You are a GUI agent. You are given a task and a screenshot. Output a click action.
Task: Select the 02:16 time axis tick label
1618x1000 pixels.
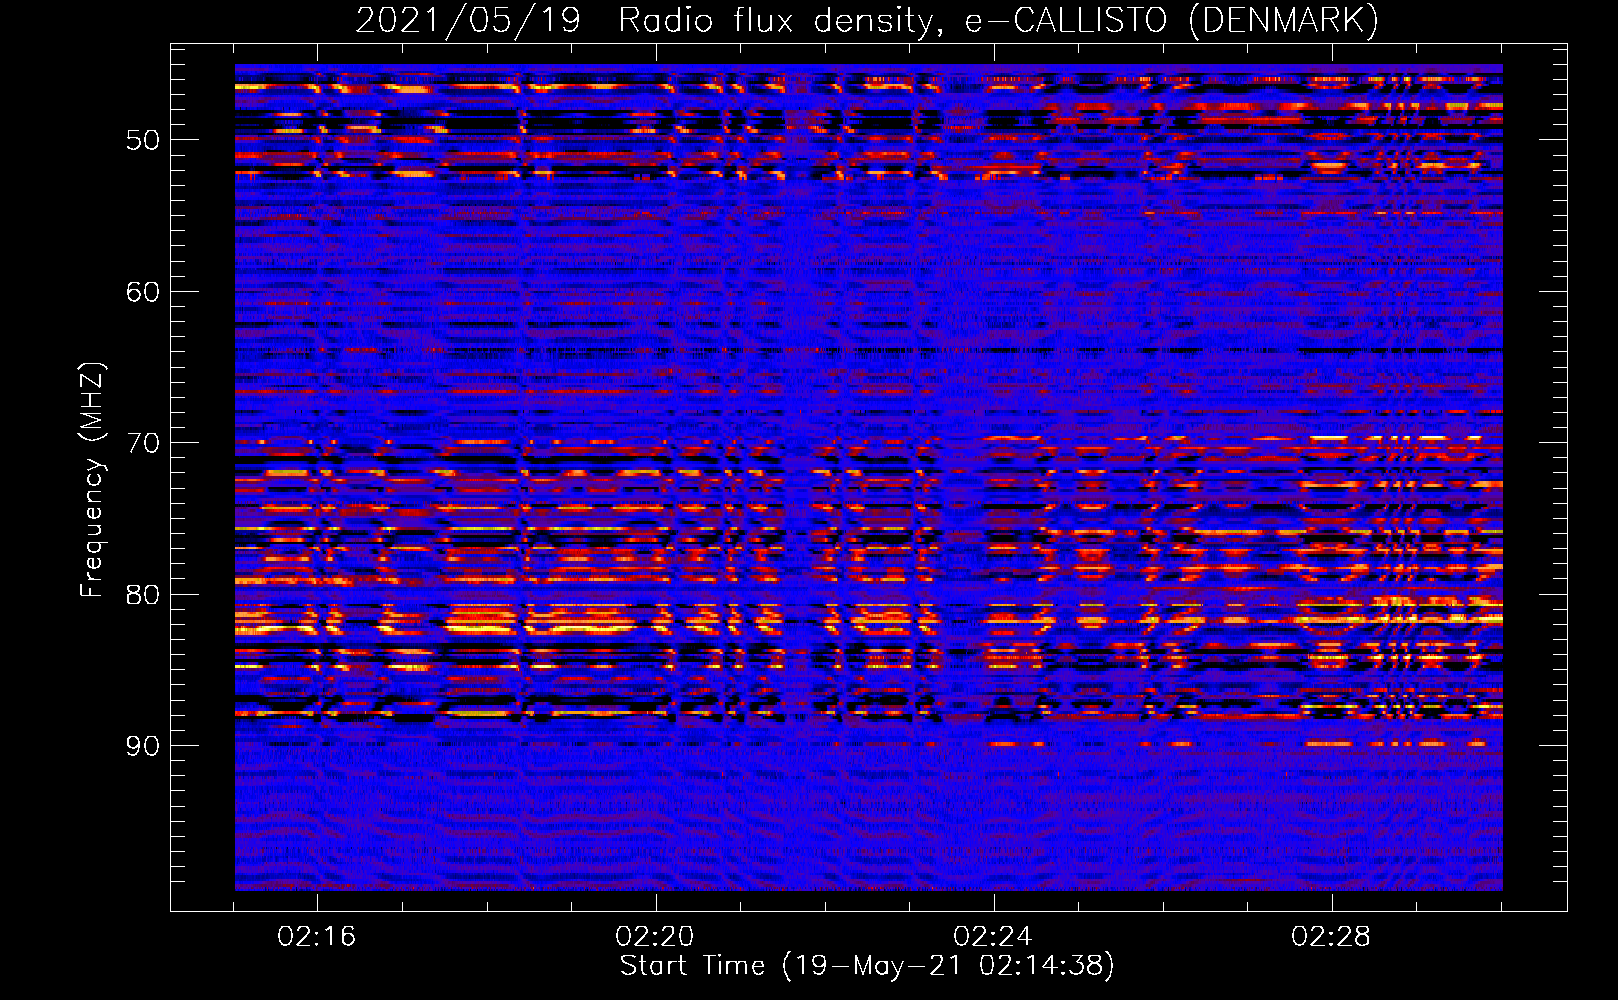click(x=317, y=937)
